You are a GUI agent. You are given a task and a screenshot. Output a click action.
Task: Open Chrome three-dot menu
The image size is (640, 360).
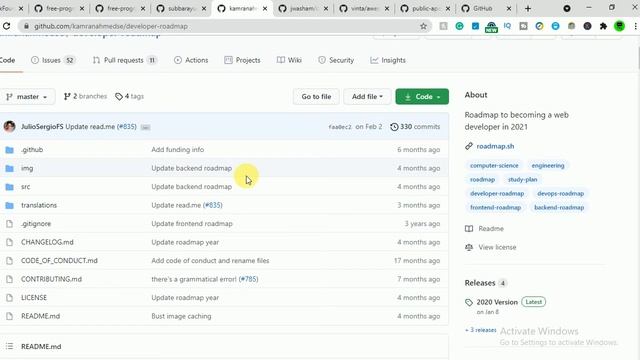(x=636, y=26)
